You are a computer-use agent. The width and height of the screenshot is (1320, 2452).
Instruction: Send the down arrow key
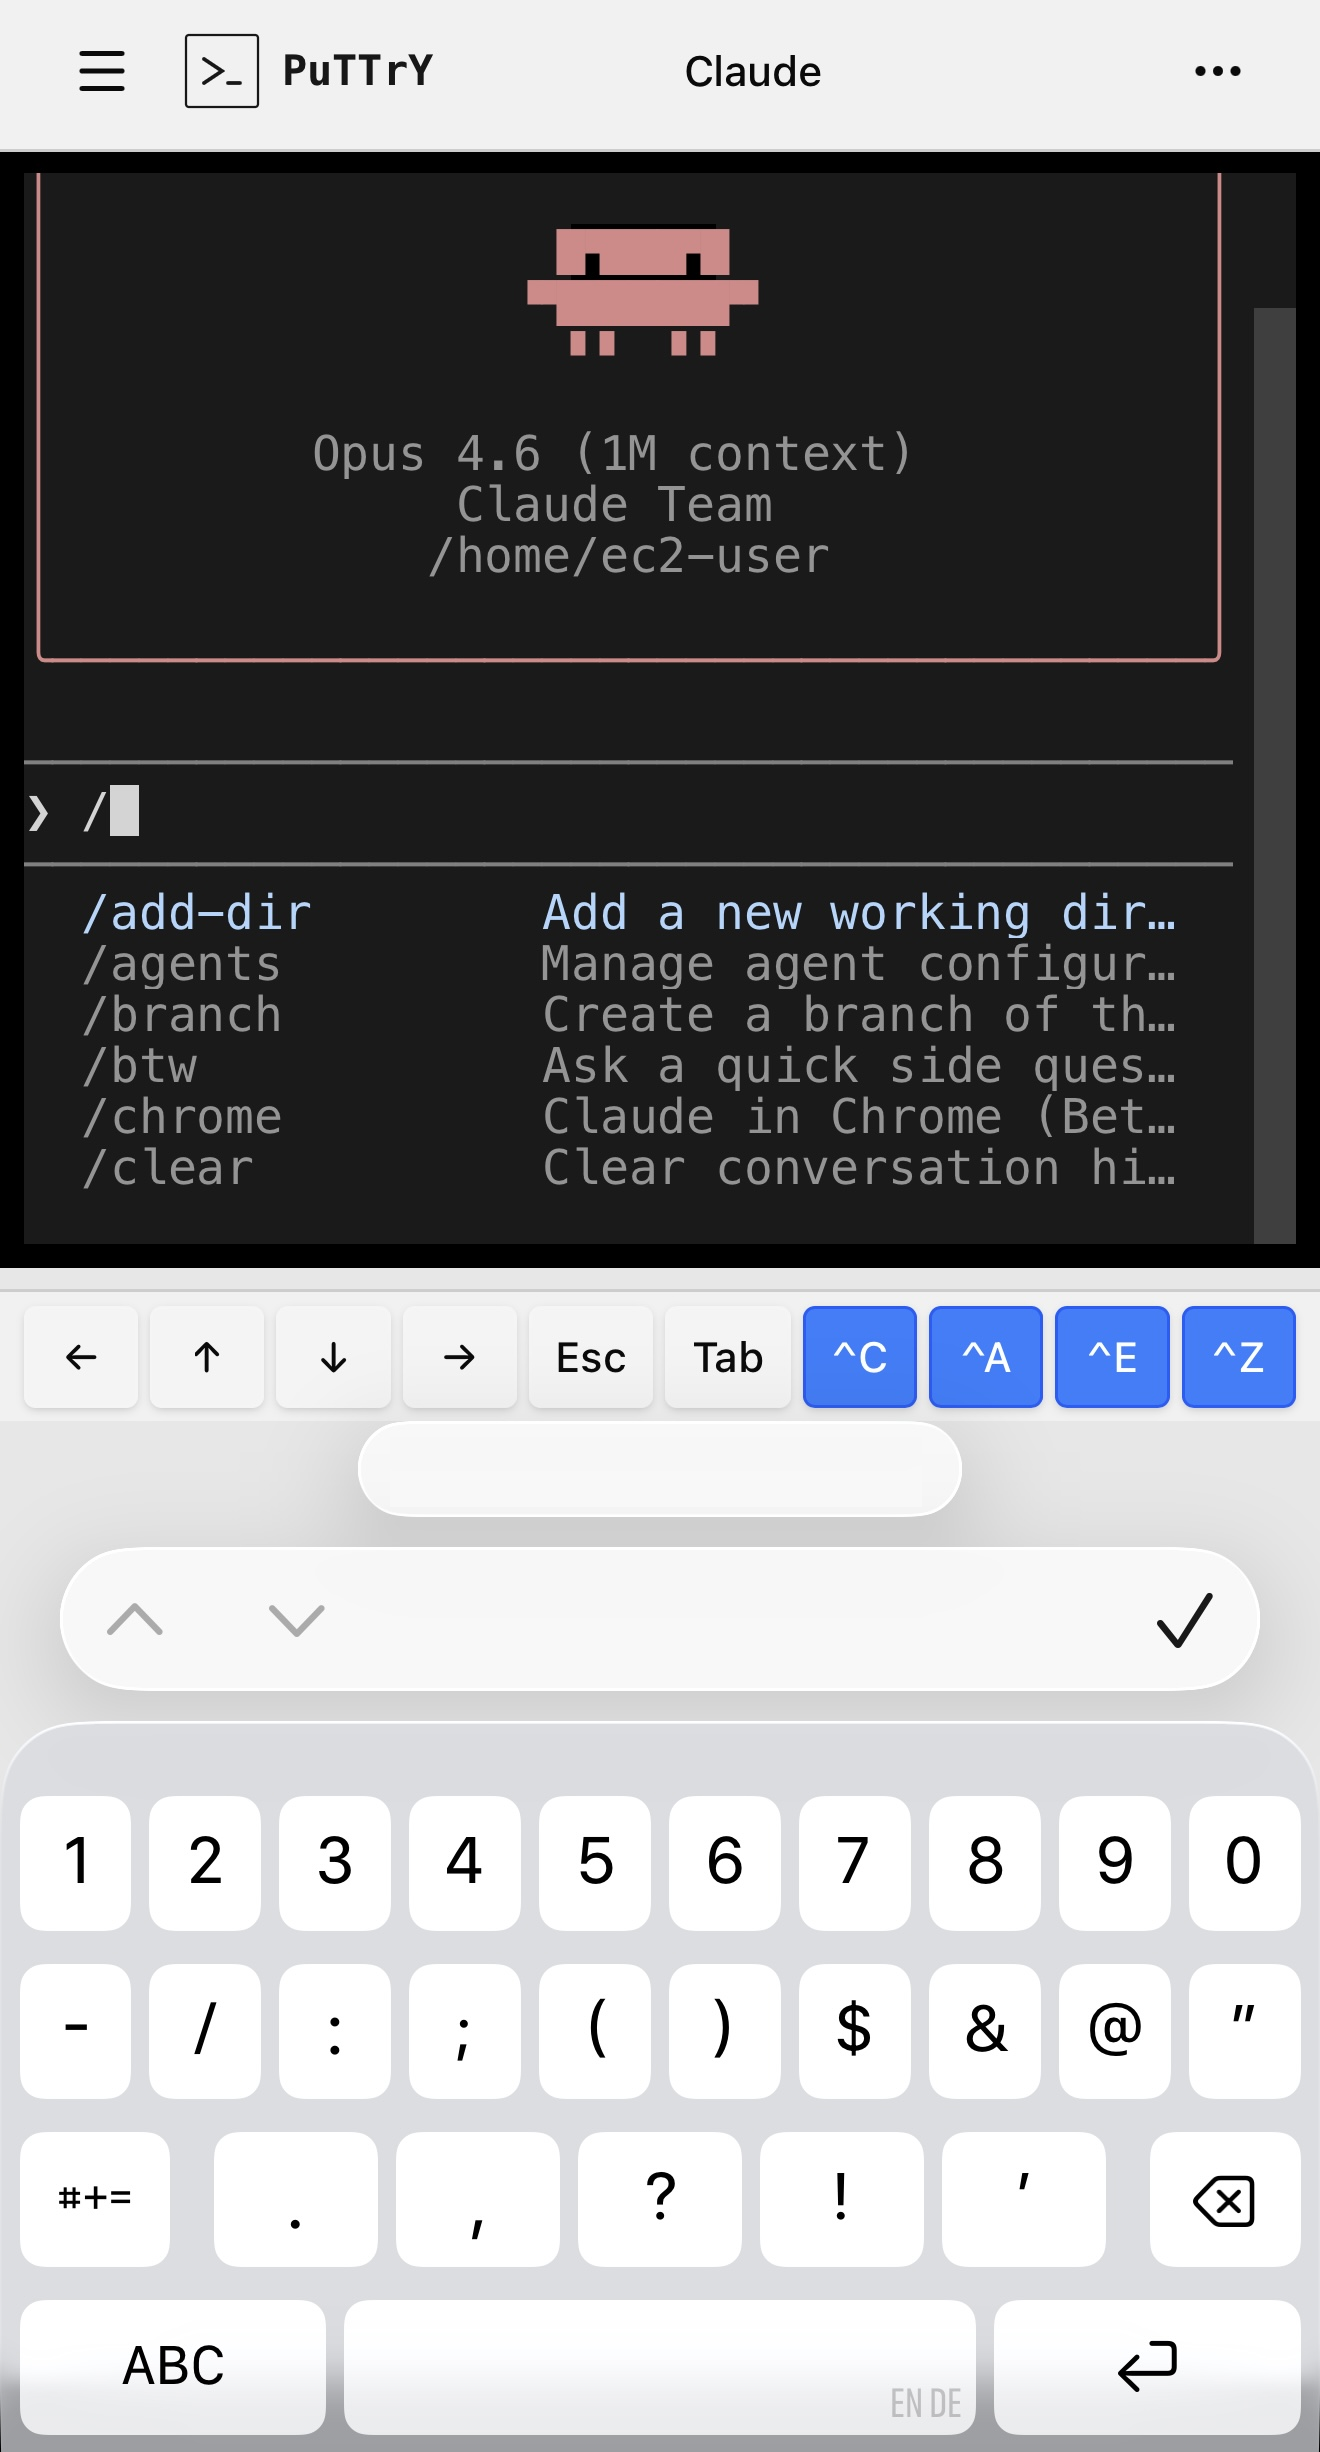point(333,1357)
